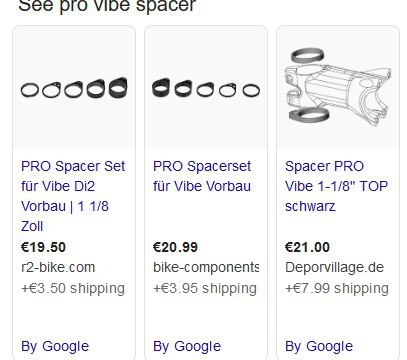Open the PRO Spacerset für Vibe Vorbau image
407x360 pixels.
pos(206,87)
